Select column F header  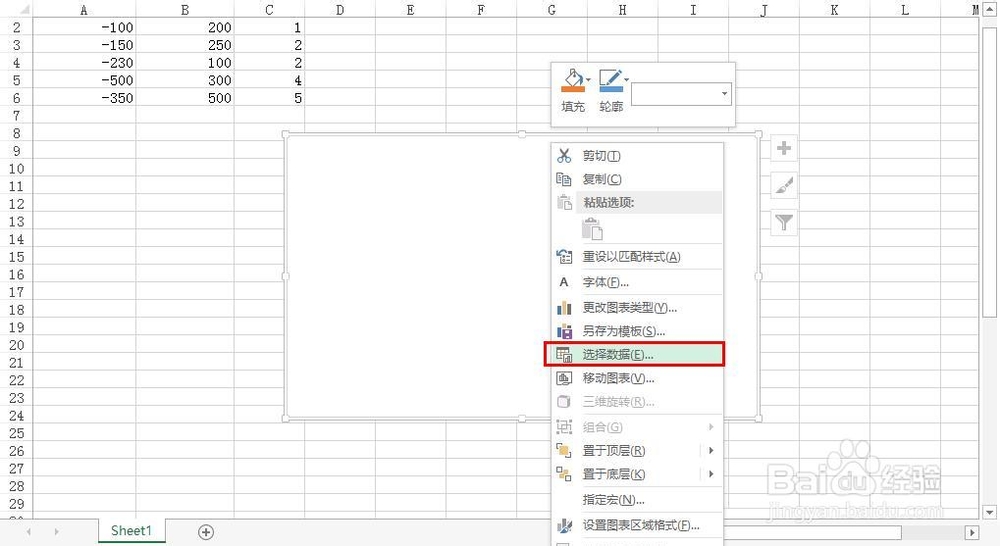[481, 10]
